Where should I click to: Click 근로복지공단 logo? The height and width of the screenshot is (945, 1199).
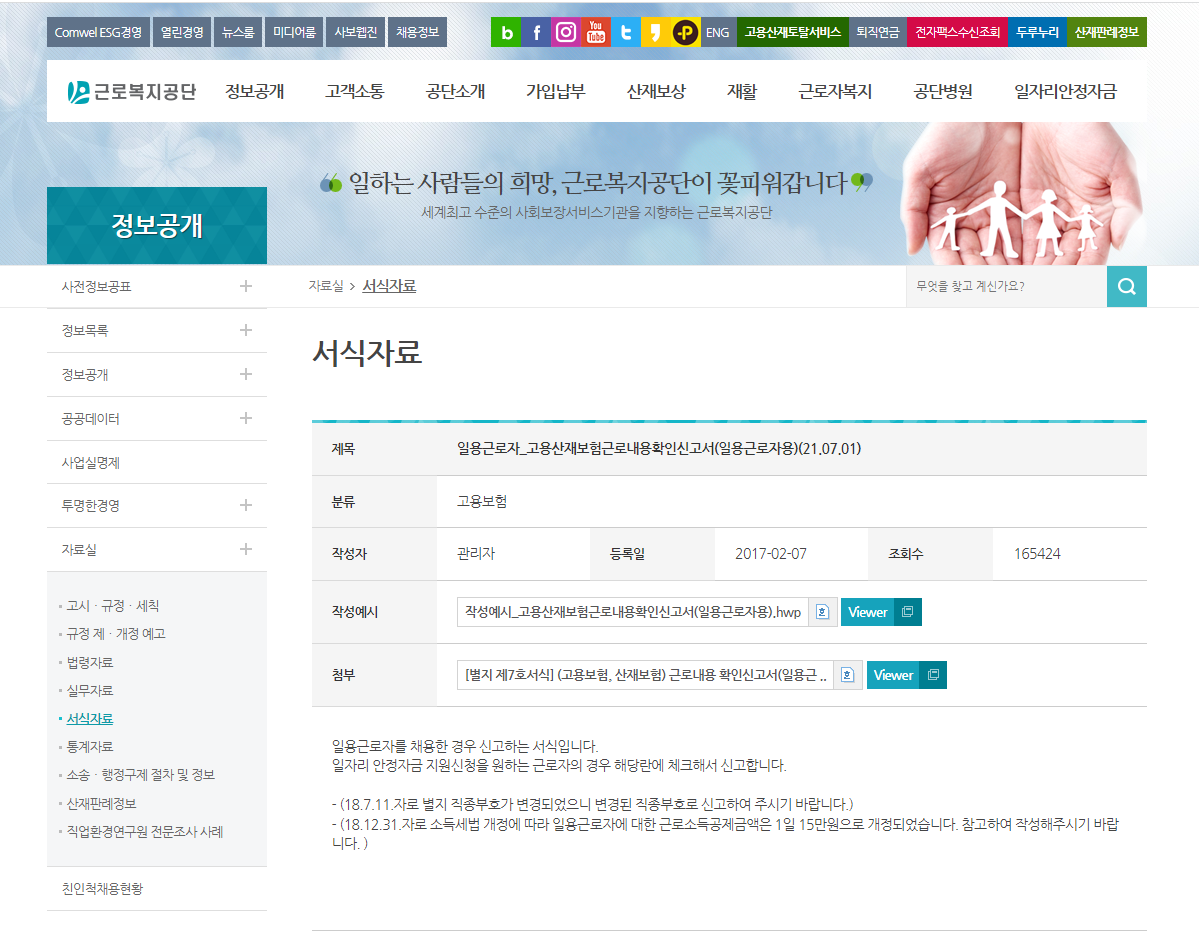[132, 92]
